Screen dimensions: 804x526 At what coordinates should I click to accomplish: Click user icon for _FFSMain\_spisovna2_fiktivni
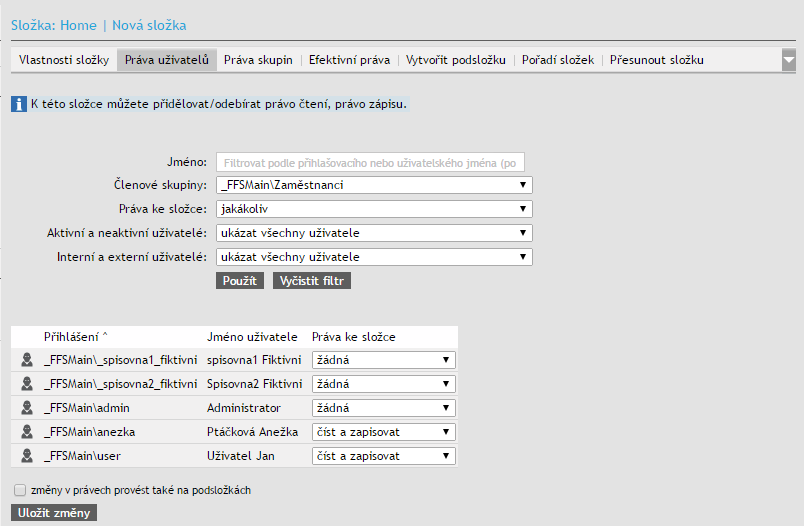26,384
